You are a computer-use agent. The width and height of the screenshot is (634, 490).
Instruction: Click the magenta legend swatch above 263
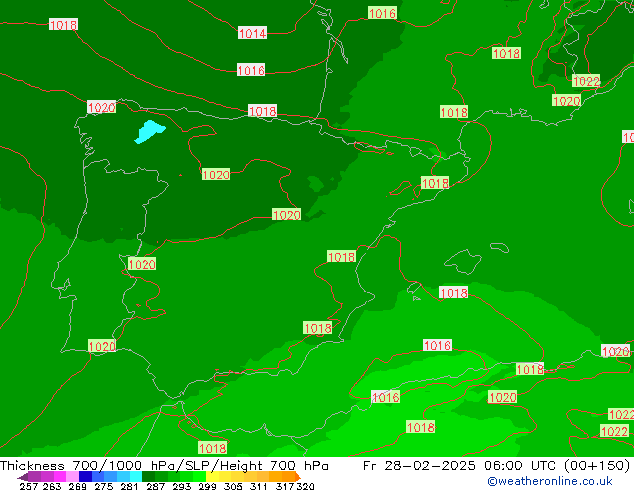tap(60, 476)
